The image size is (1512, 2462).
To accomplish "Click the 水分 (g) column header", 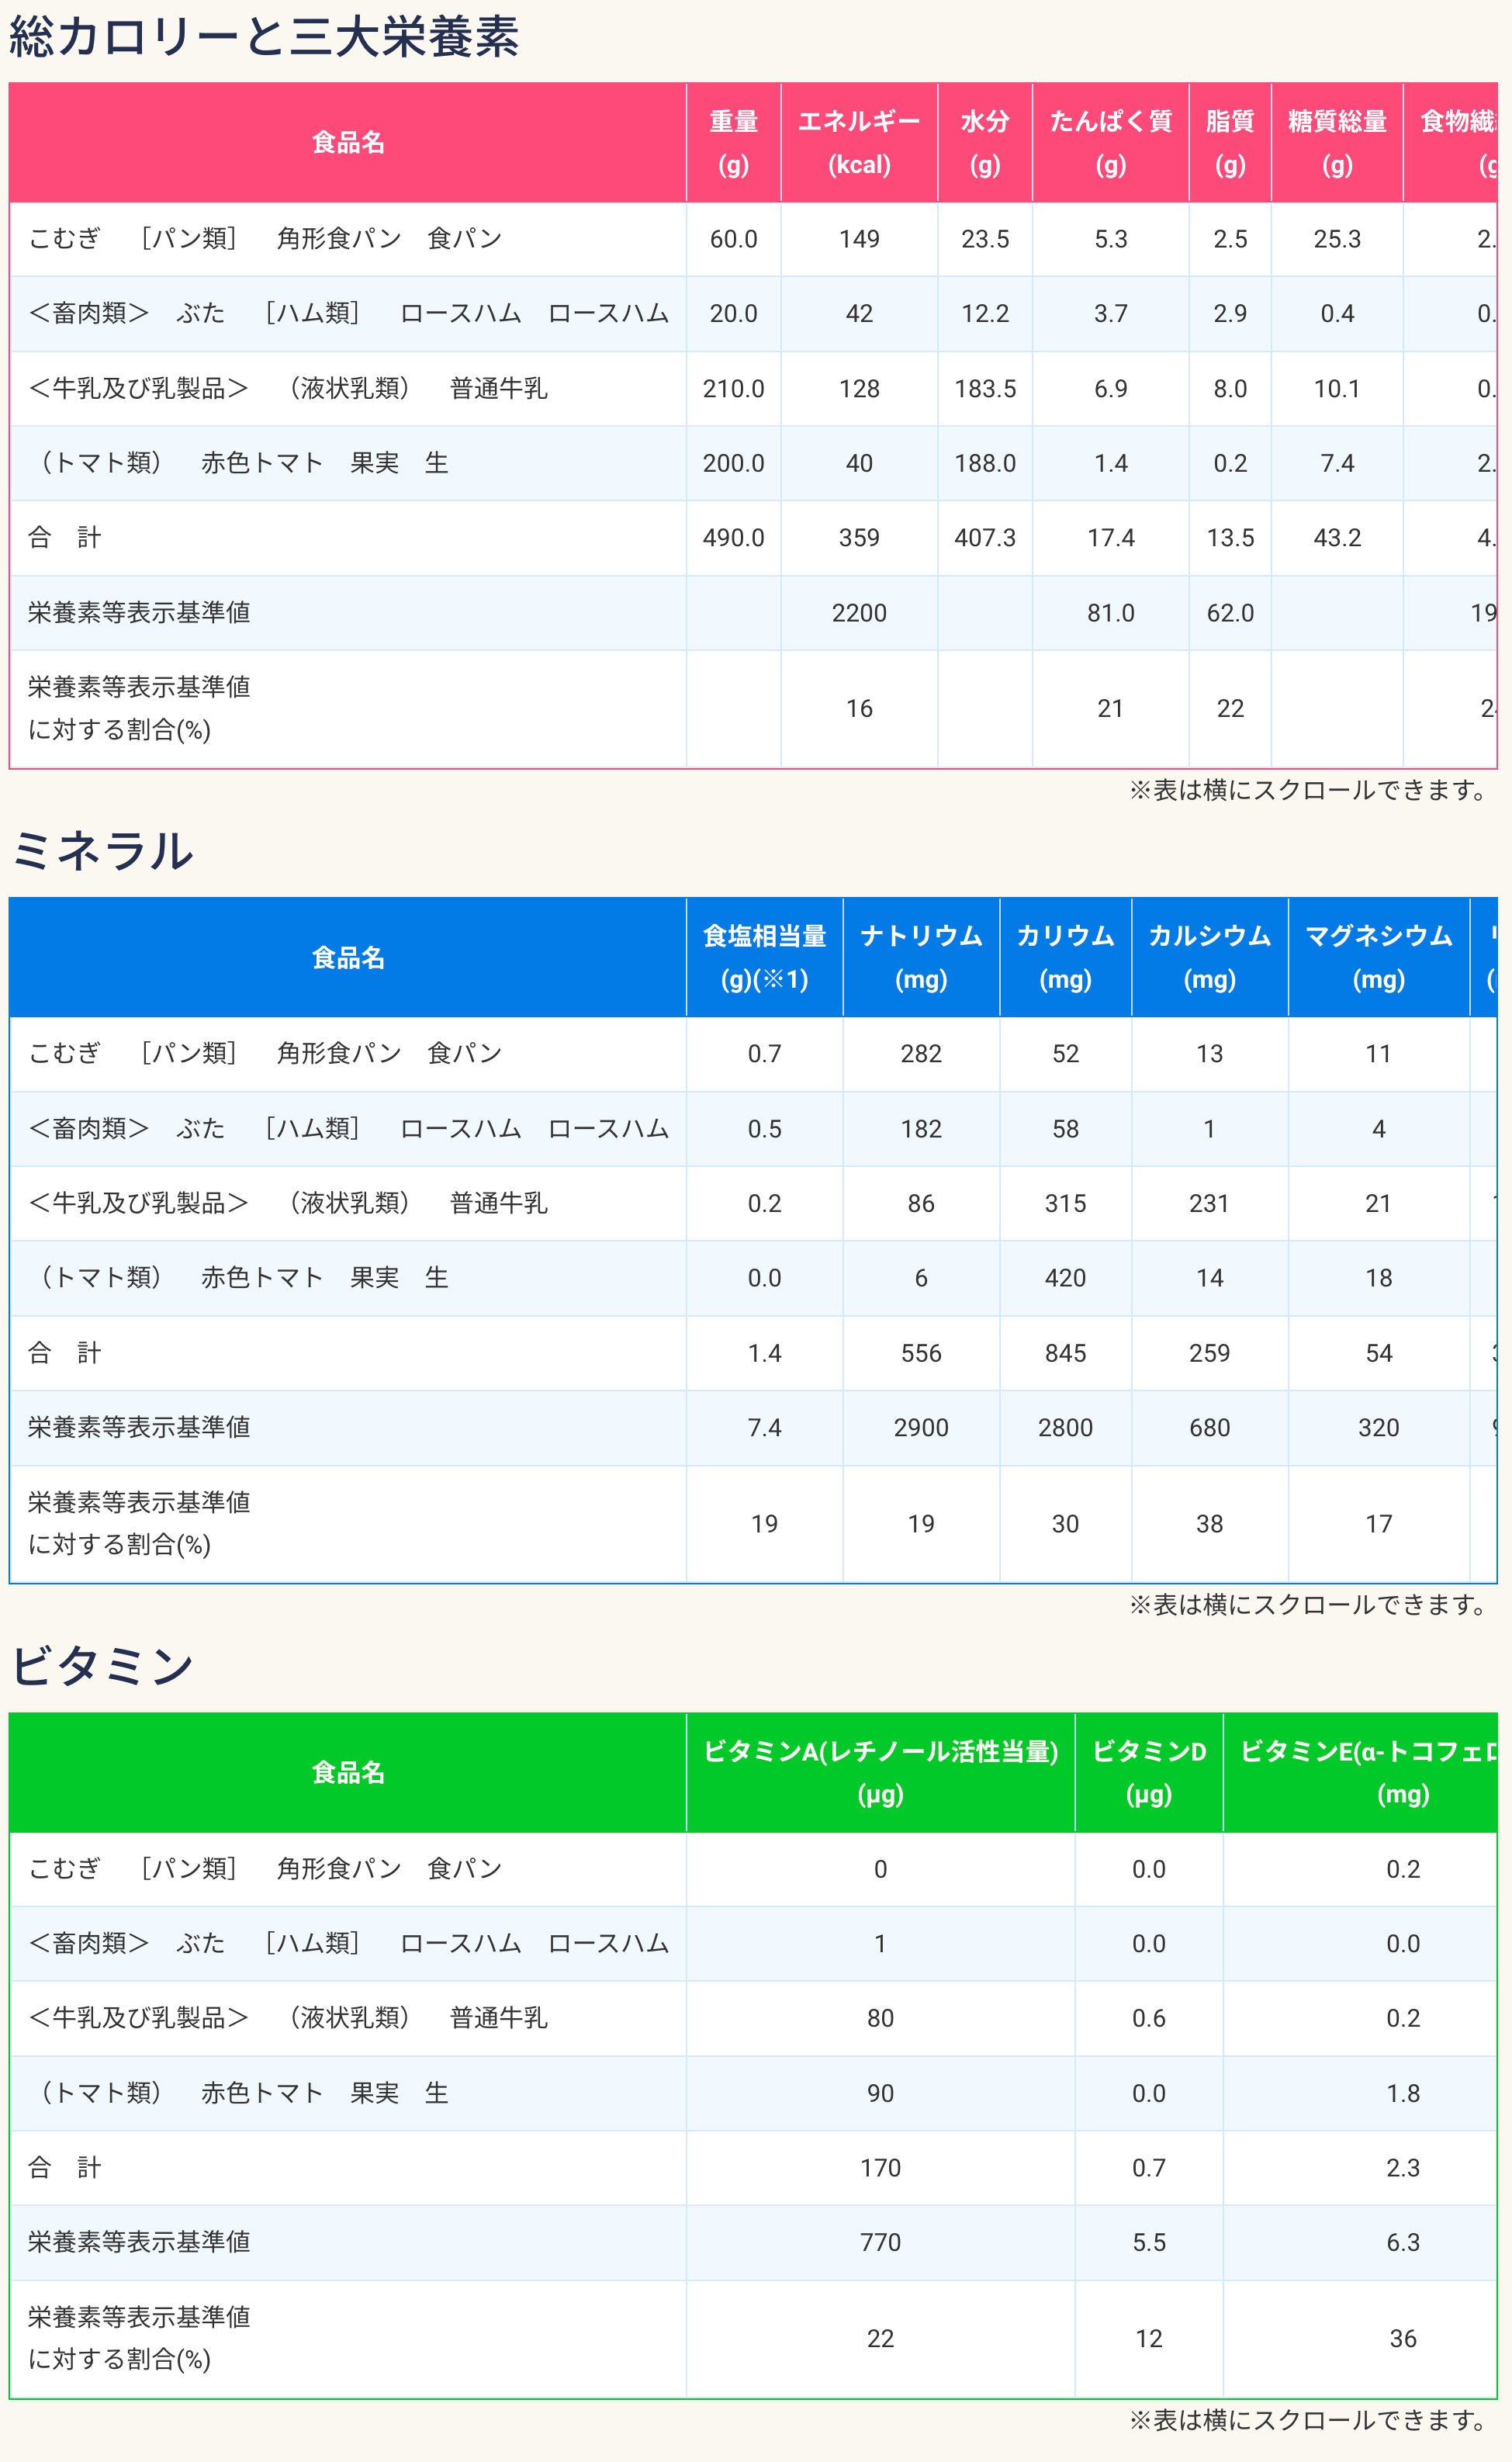I will 985,143.
